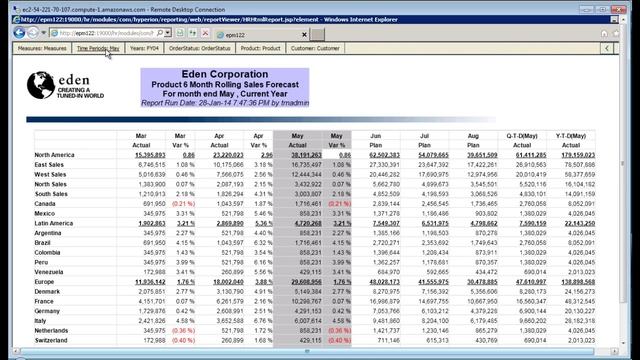Click the browser Forward arrow button
Viewport: 640px width, 360px height.
(x=33, y=33)
